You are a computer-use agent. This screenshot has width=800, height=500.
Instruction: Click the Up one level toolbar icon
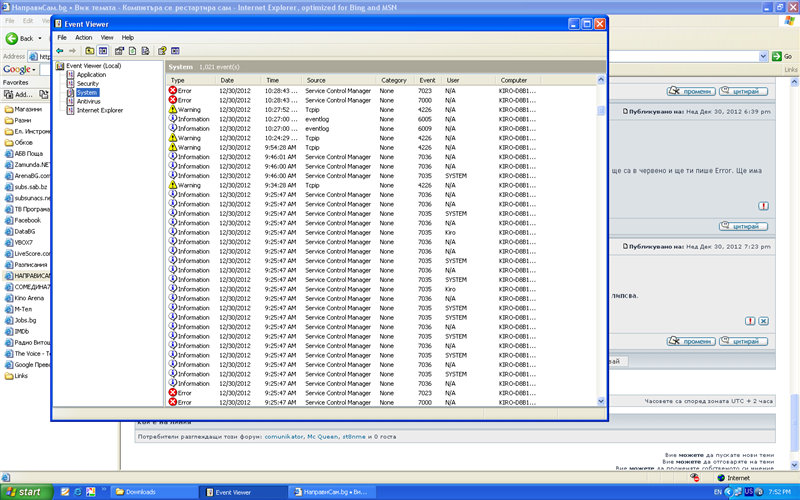[x=89, y=49]
